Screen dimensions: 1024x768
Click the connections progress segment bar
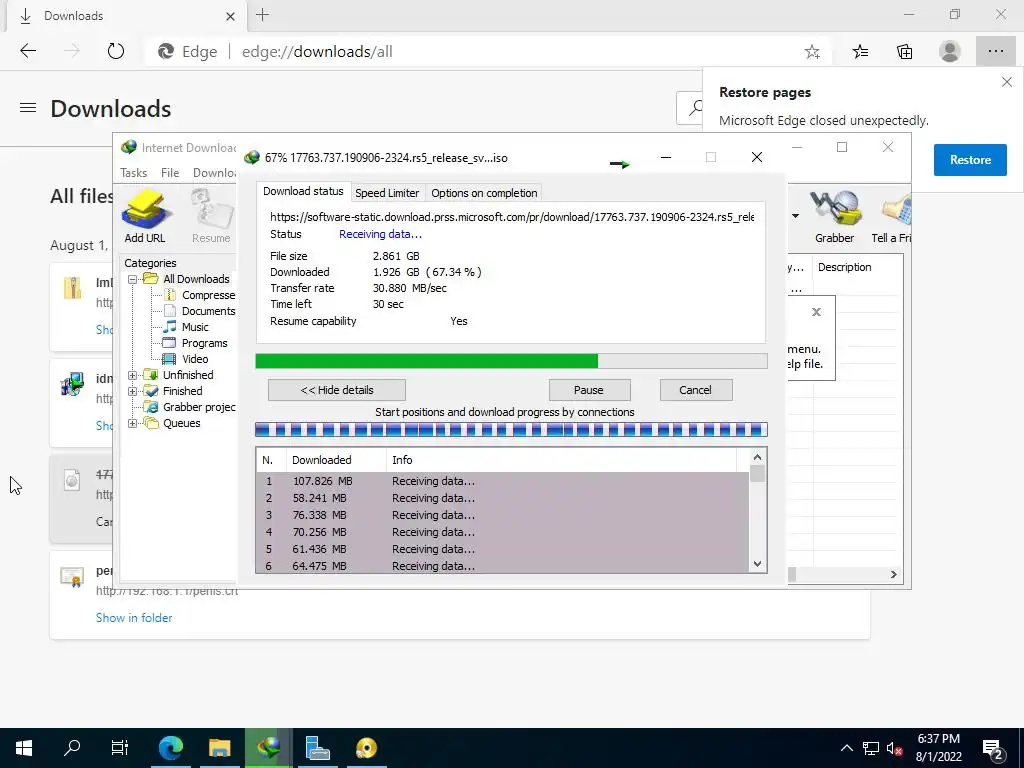click(511, 430)
